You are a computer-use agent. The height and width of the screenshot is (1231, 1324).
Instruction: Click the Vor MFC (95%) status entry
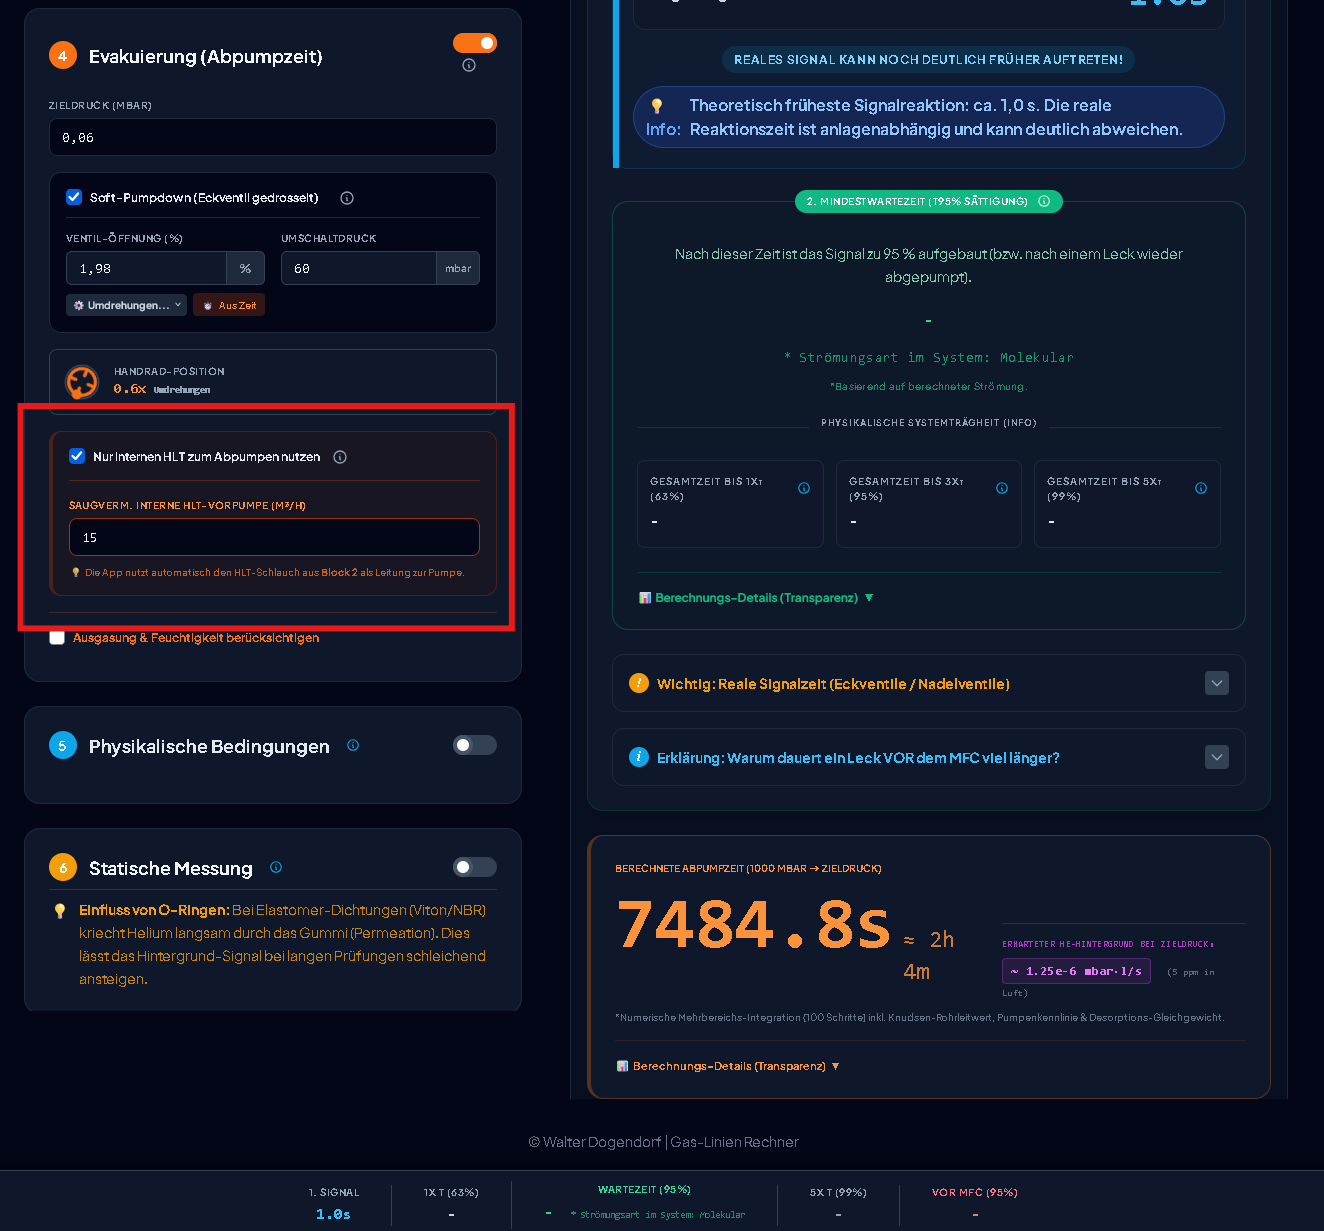pos(975,1203)
